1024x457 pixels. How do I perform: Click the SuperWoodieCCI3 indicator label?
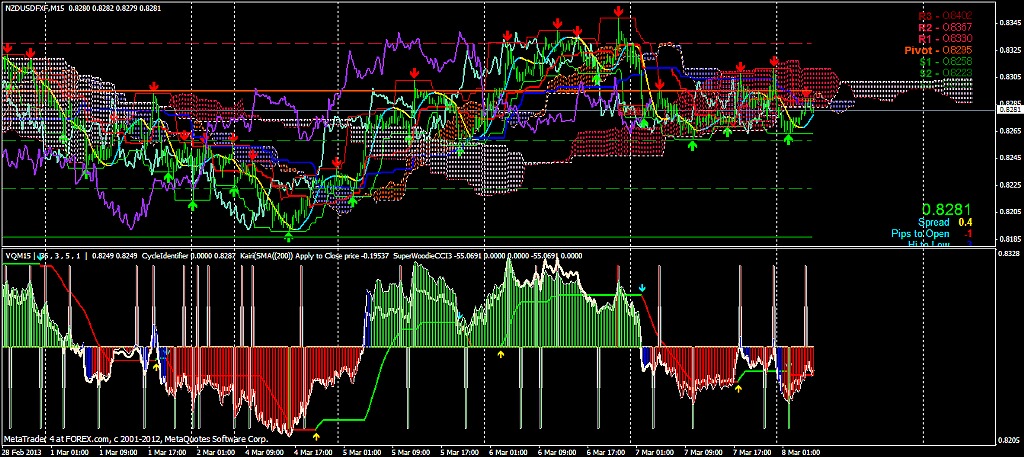pyautogui.click(x=424, y=256)
